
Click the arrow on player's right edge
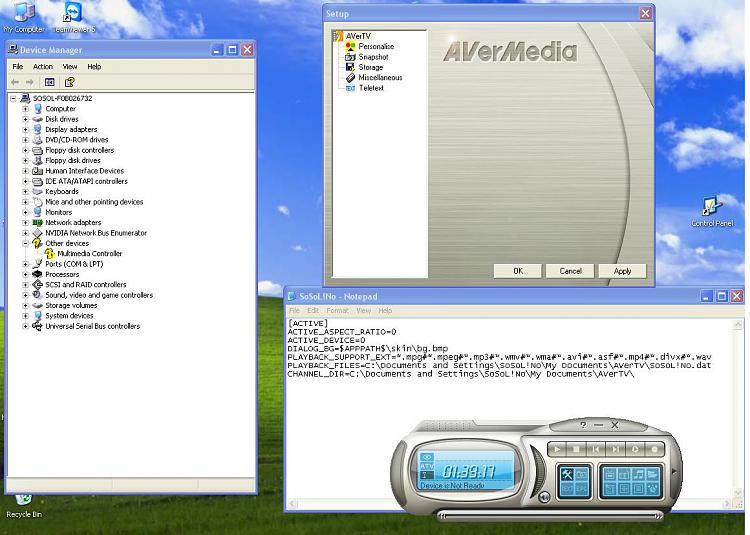(674, 472)
